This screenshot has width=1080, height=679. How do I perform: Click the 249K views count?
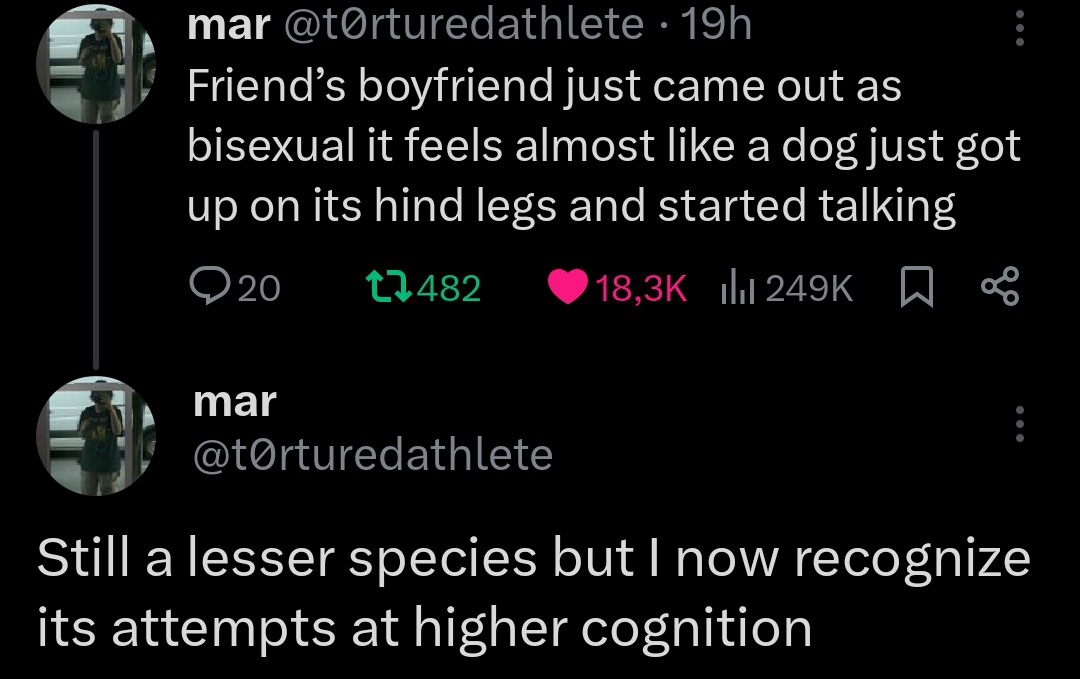click(811, 289)
